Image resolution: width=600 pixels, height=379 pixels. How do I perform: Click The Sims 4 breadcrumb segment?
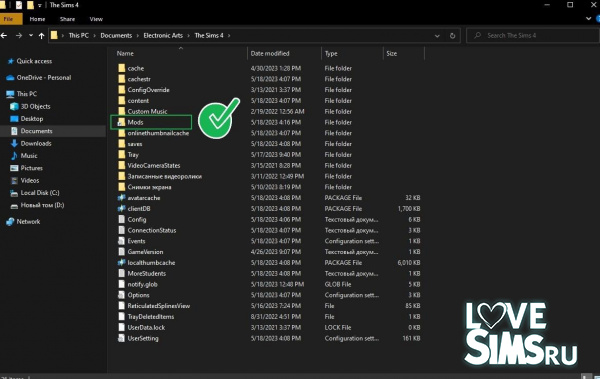(x=209, y=35)
